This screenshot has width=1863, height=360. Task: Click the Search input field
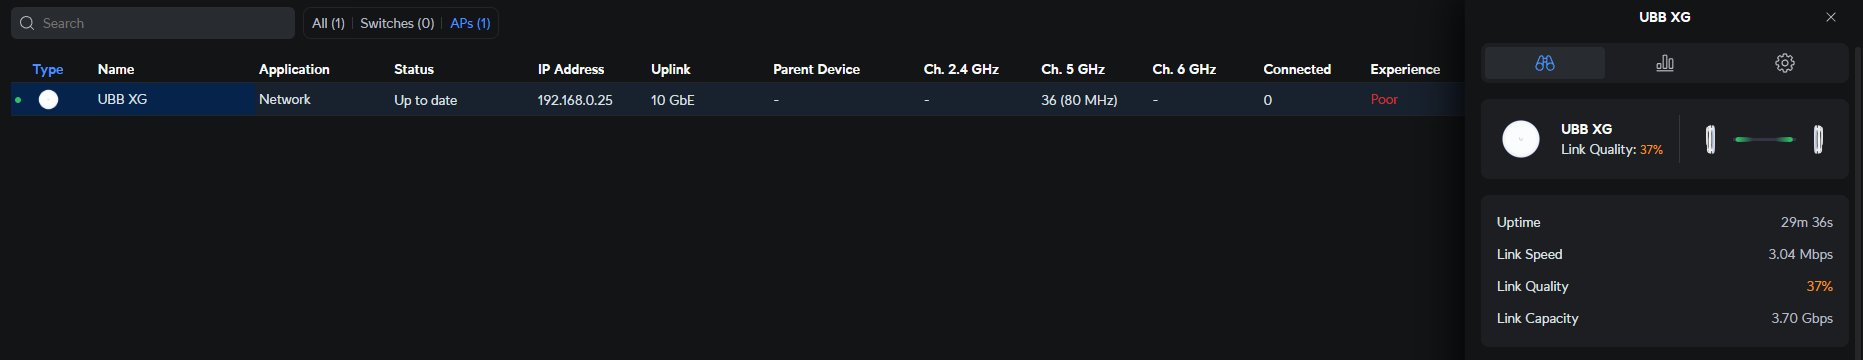pyautogui.click(x=153, y=23)
